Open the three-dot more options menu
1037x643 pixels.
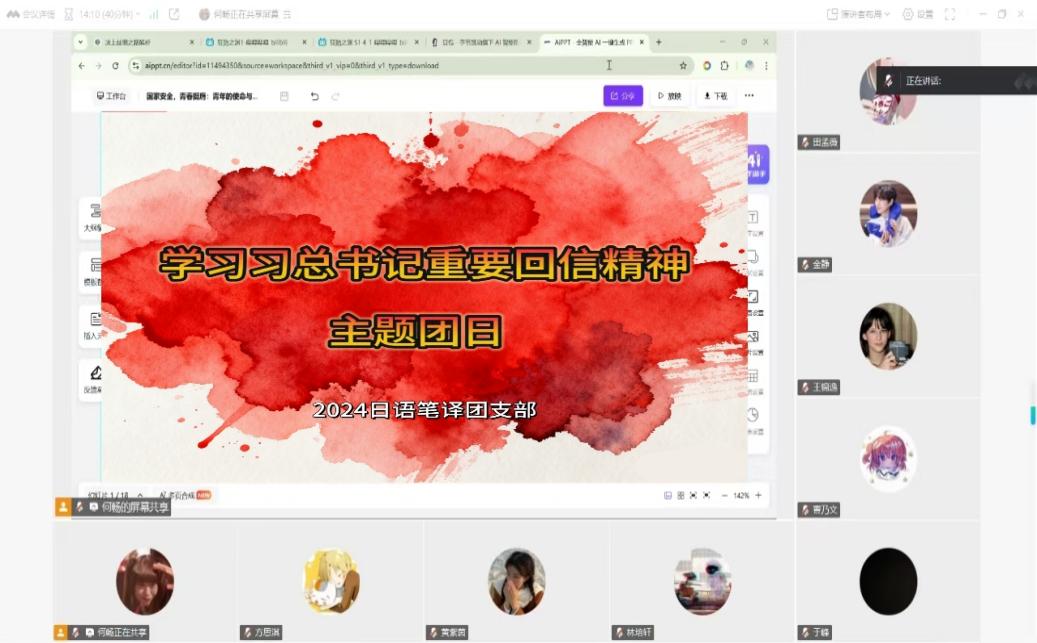tap(749, 96)
